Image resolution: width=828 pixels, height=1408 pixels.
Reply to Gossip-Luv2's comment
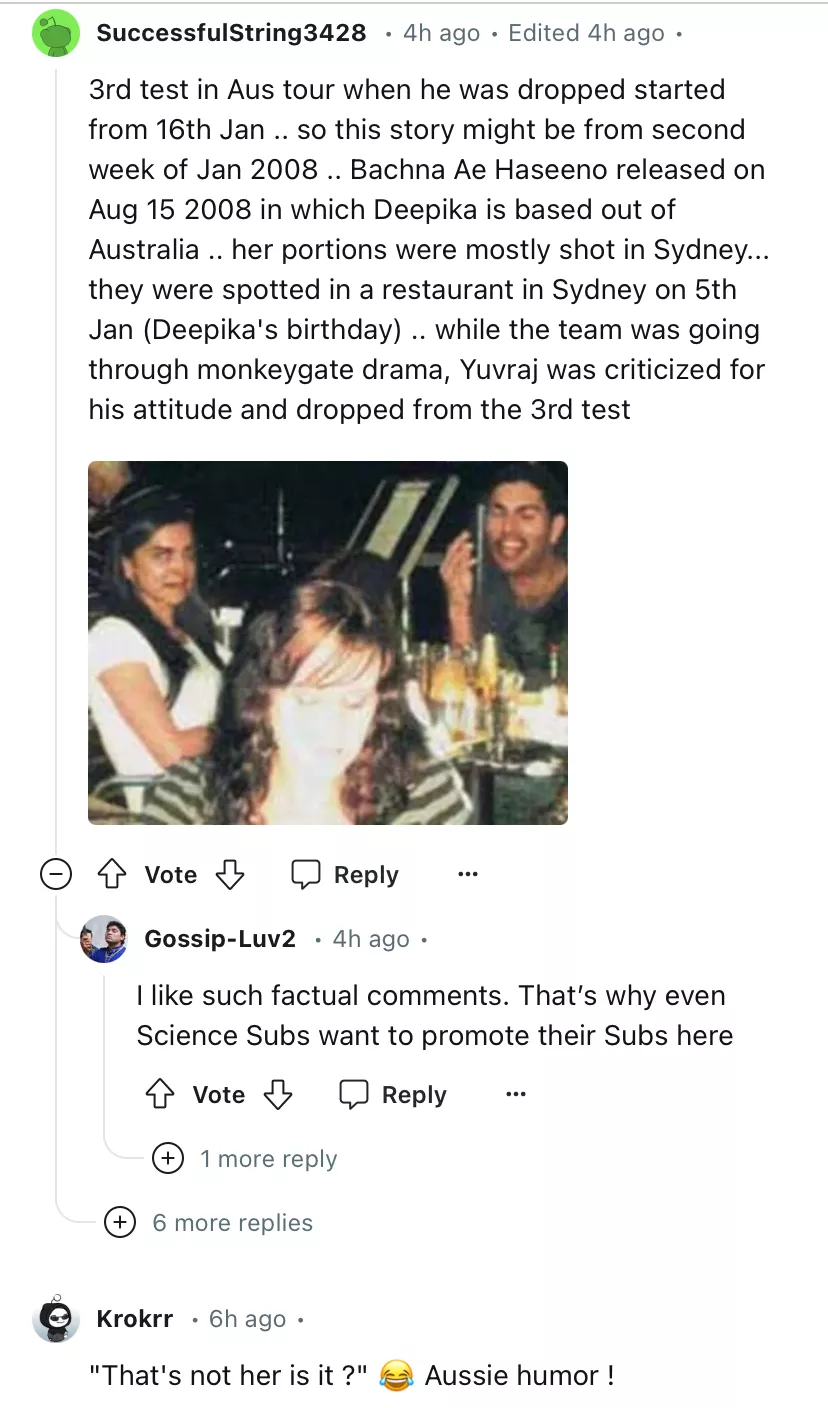point(392,1095)
